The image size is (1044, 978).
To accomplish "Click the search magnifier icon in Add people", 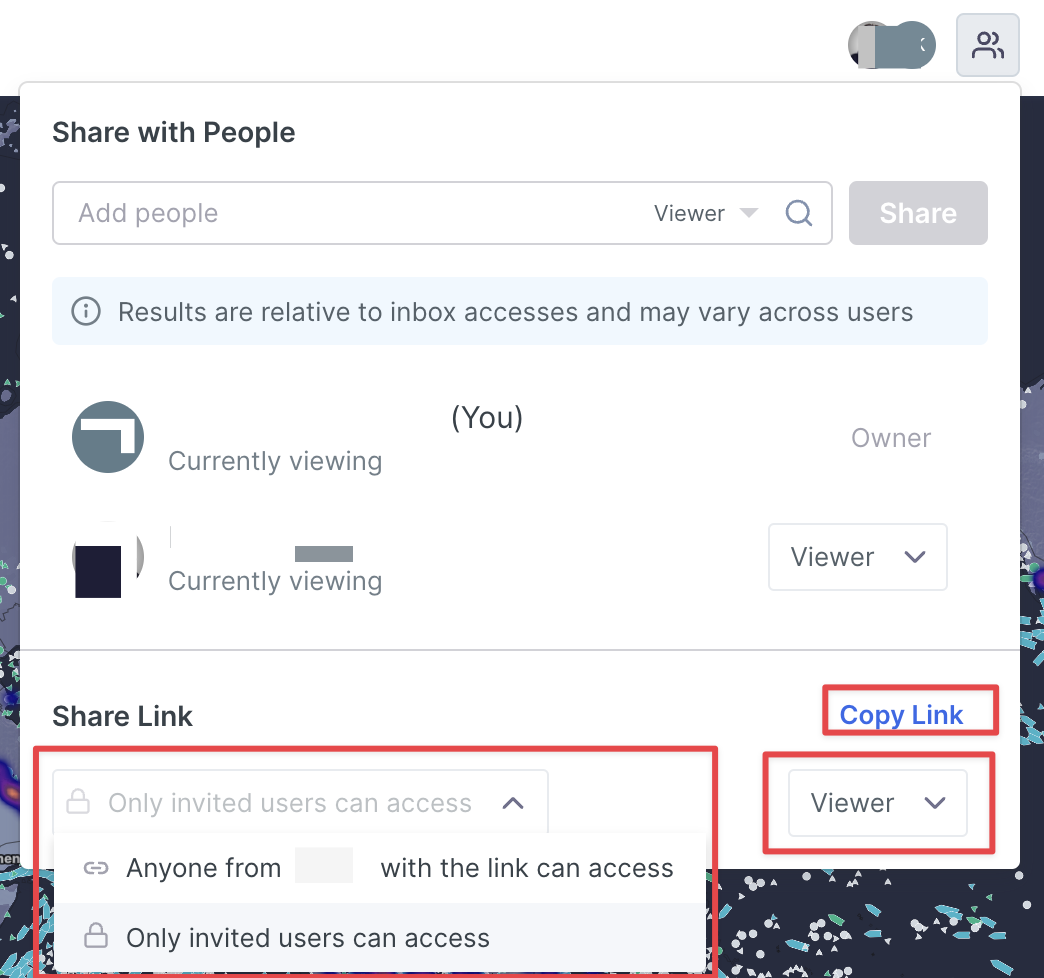I will (x=798, y=213).
